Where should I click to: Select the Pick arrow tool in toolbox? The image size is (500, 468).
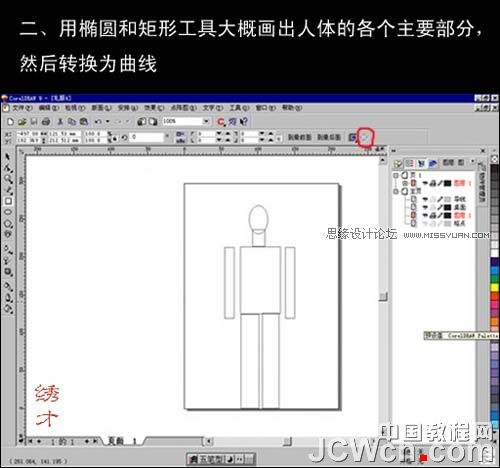[8, 157]
